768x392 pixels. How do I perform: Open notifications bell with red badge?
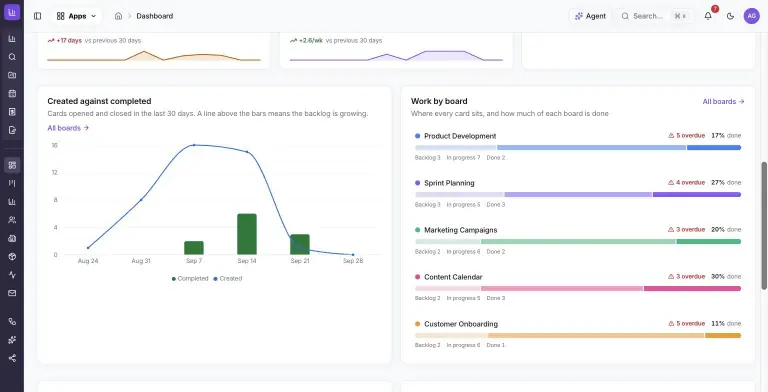click(x=708, y=16)
